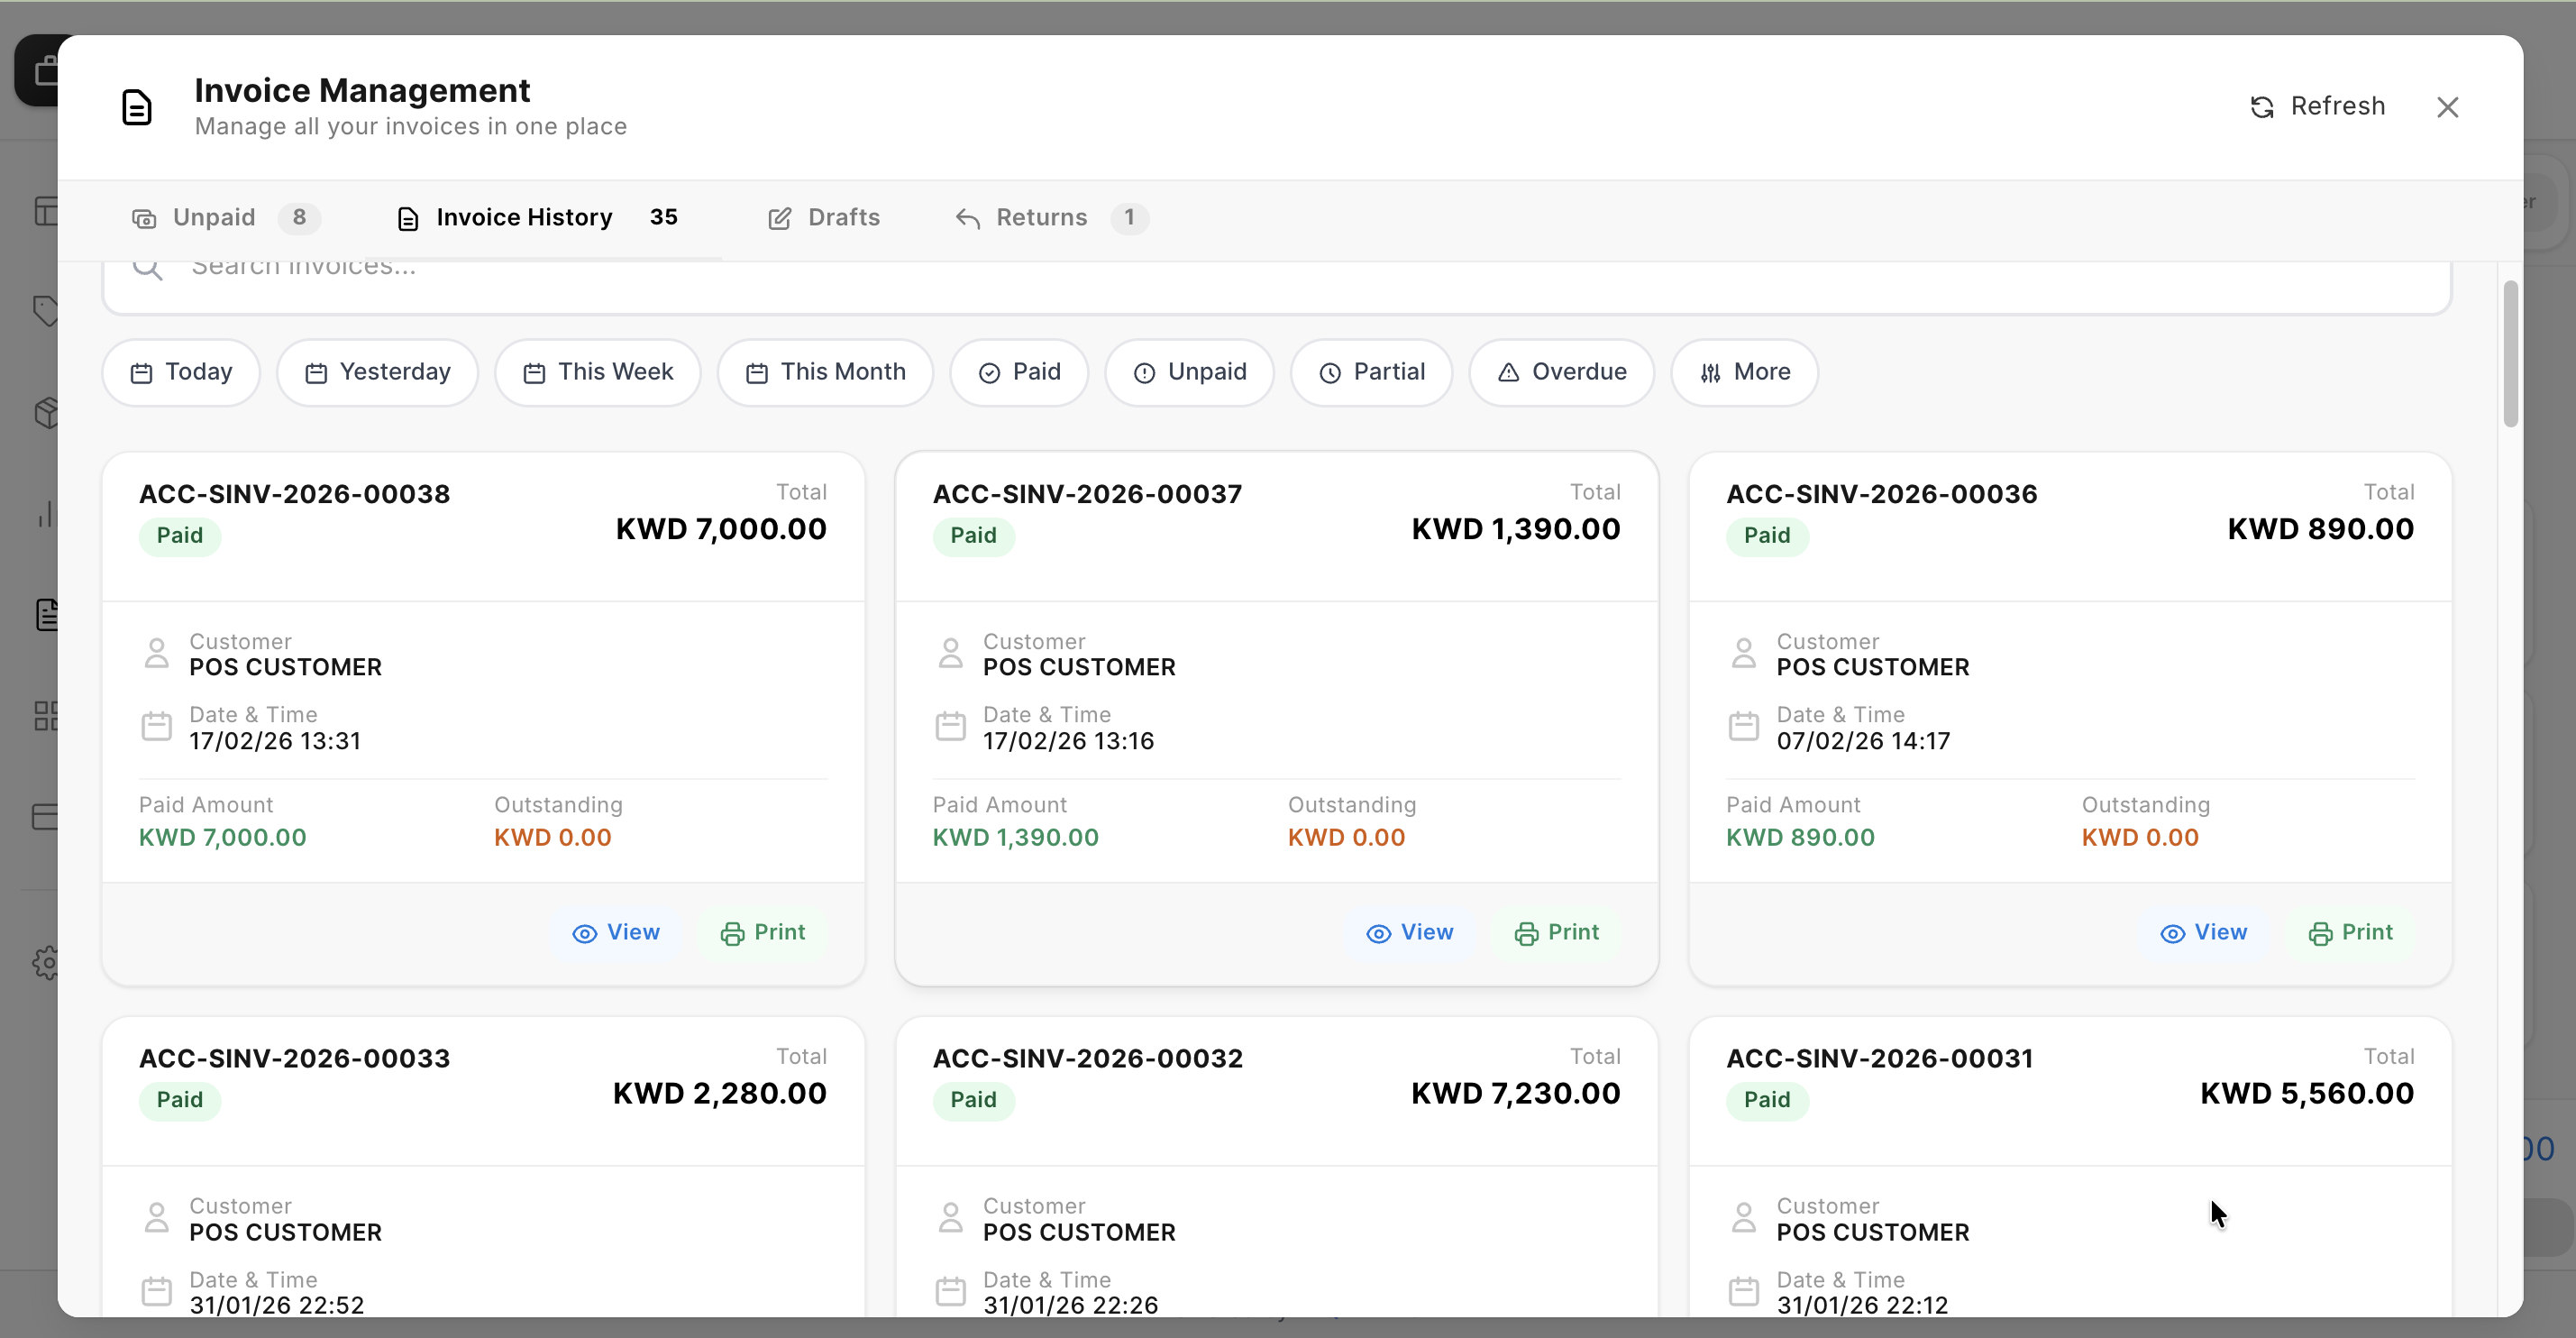Select the Invoice History tab

[x=538, y=217]
